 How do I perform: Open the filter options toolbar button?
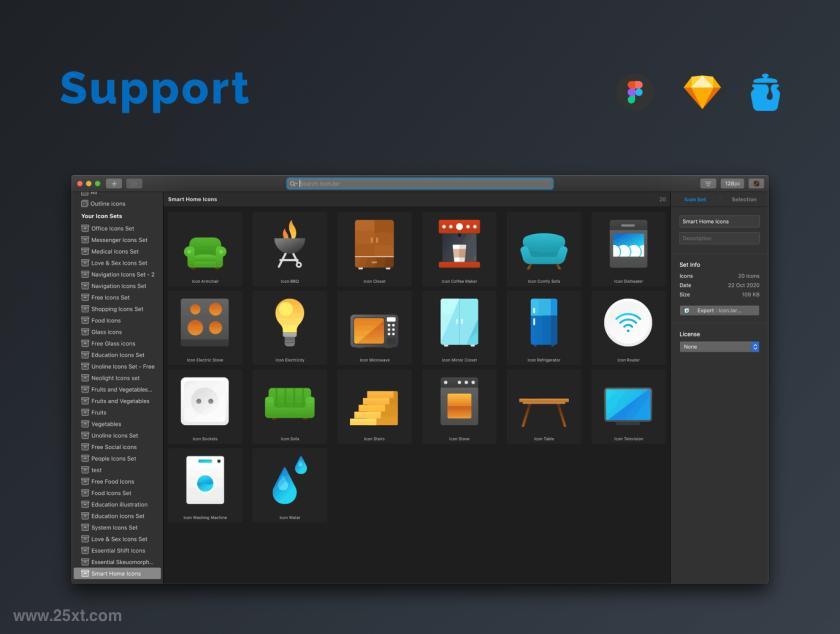click(708, 184)
